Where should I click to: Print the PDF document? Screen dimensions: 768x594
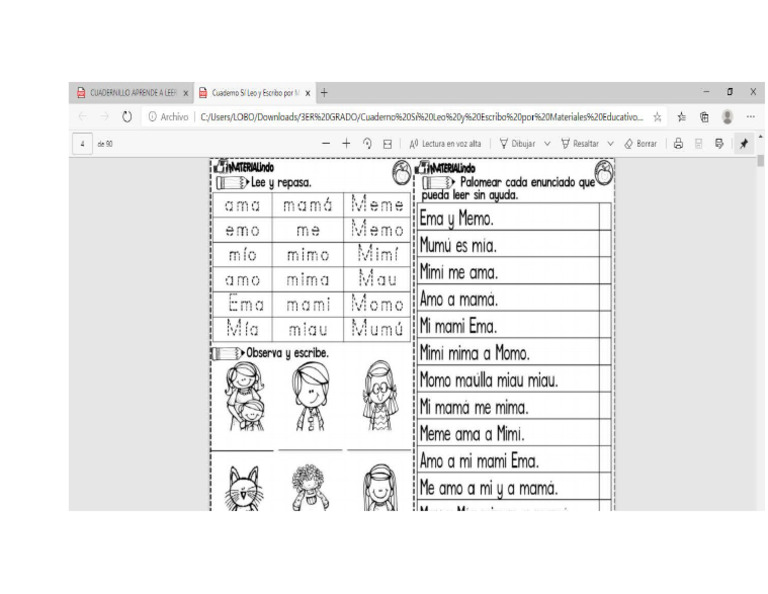(x=678, y=143)
